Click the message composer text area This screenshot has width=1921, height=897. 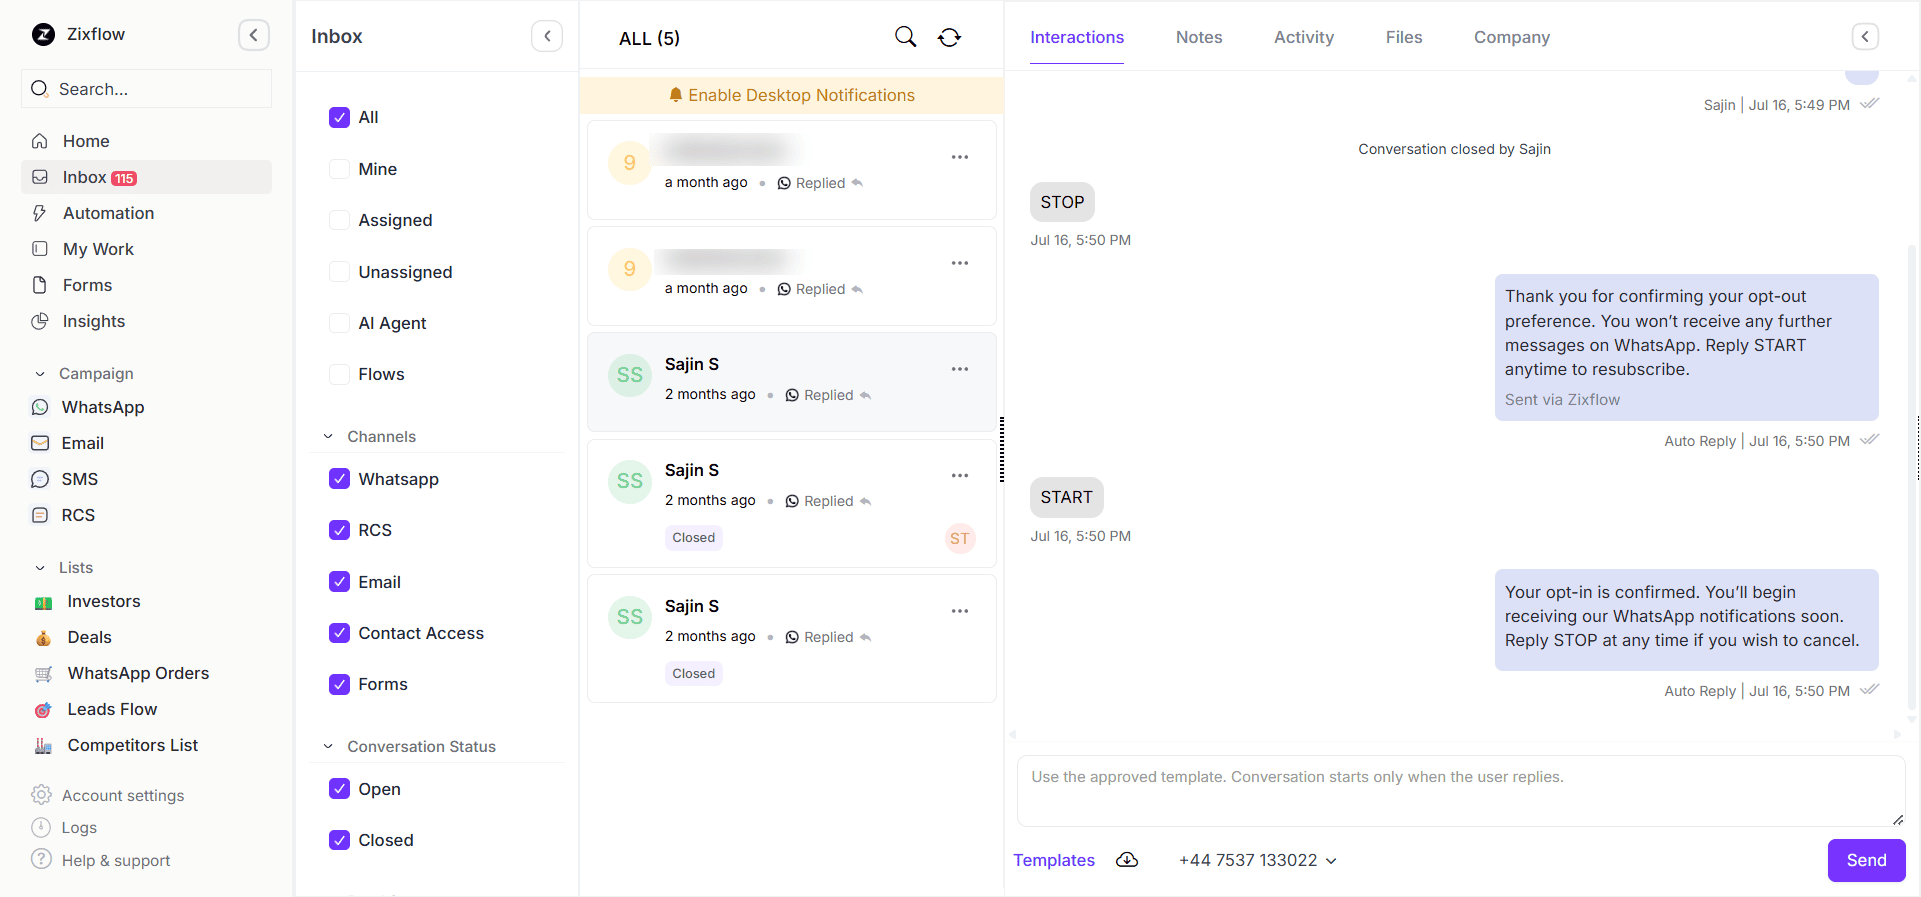pos(1460,791)
